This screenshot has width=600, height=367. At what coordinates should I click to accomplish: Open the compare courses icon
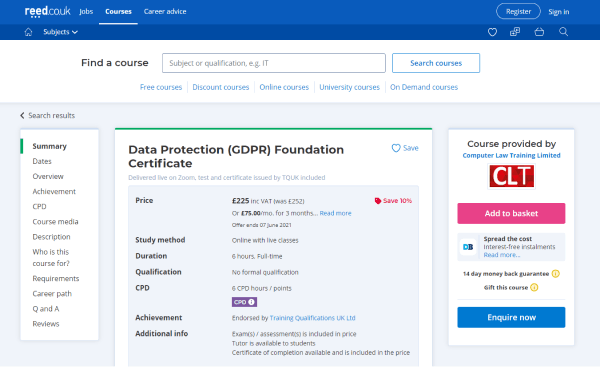click(515, 32)
